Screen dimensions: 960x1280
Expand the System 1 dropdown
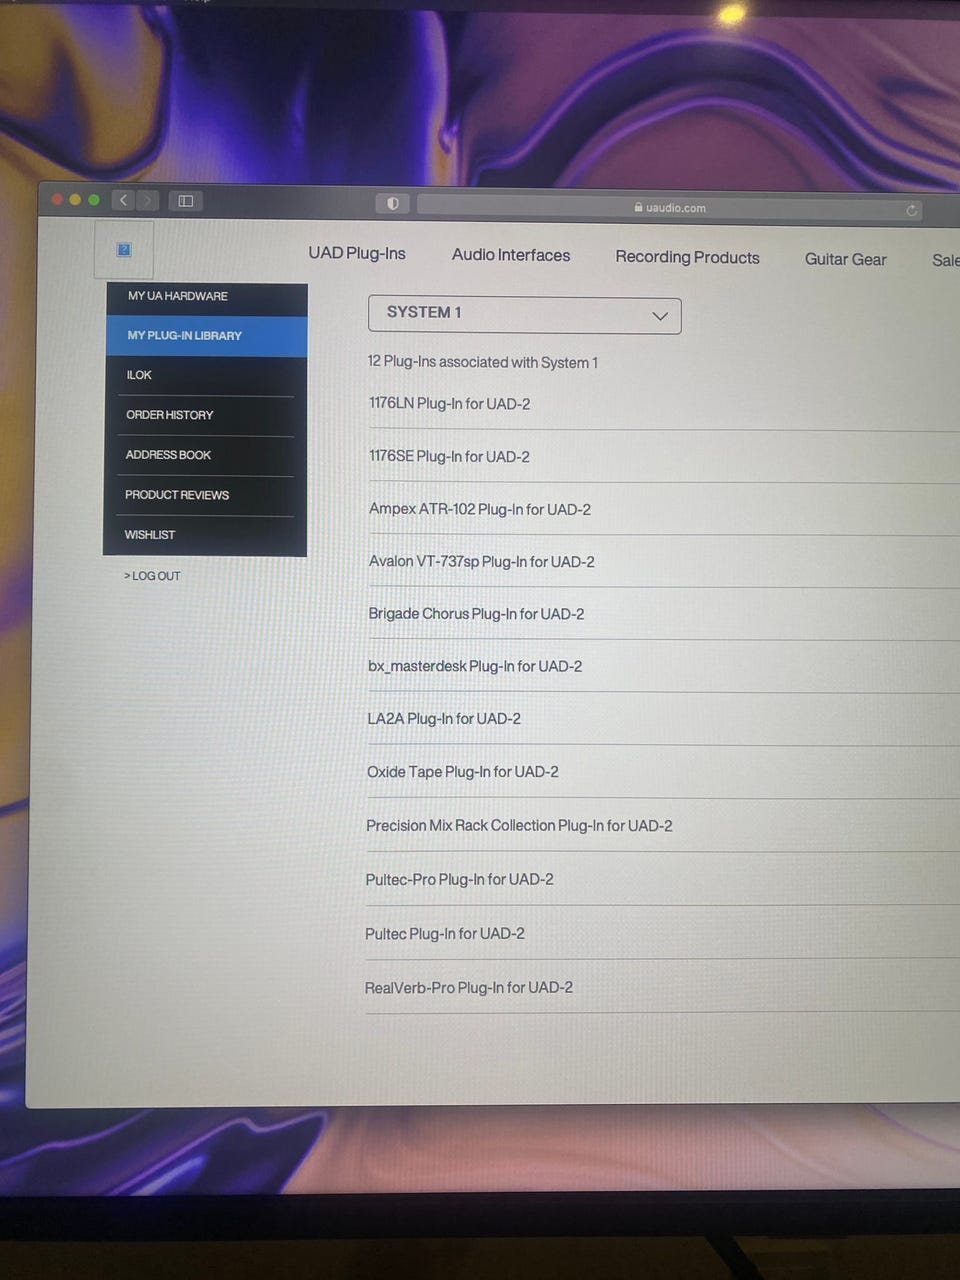pyautogui.click(x=525, y=314)
